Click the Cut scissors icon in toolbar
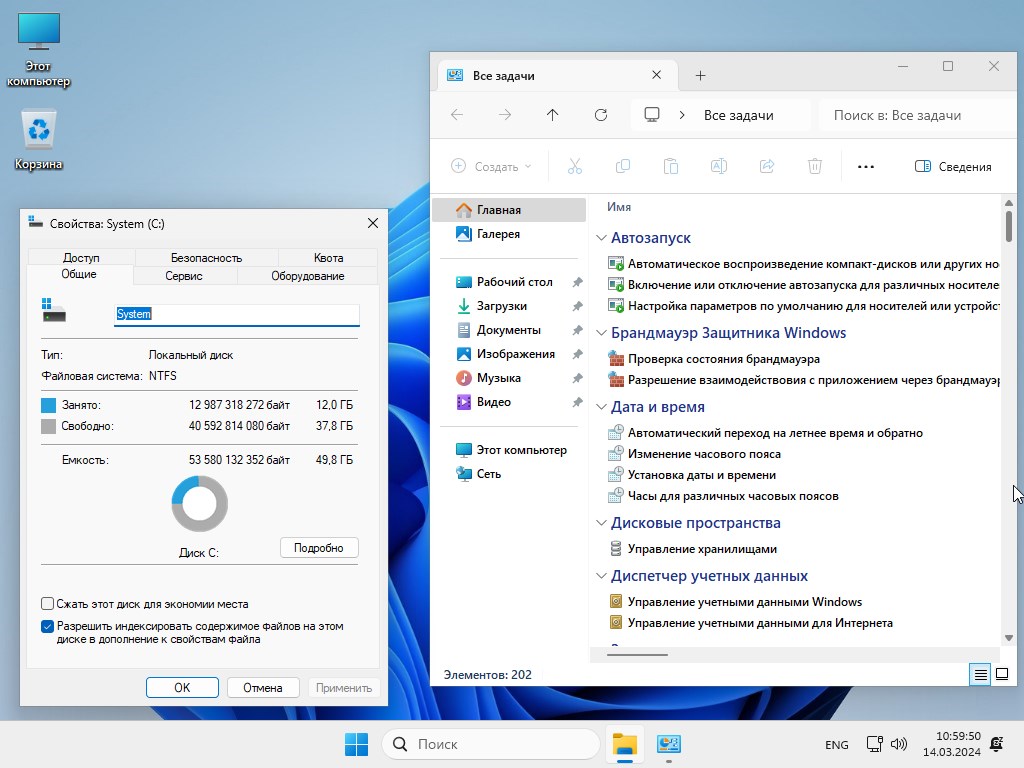1024x768 pixels. coord(574,167)
